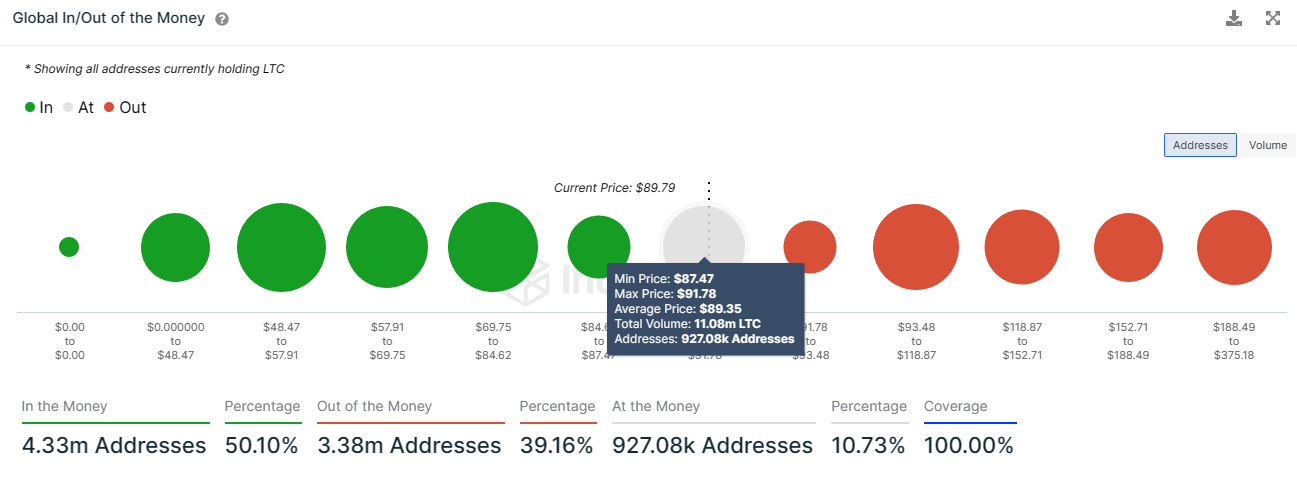Select the green $69.75 to $84.62 bubble
The height and width of the screenshot is (482, 1297).
(x=493, y=247)
